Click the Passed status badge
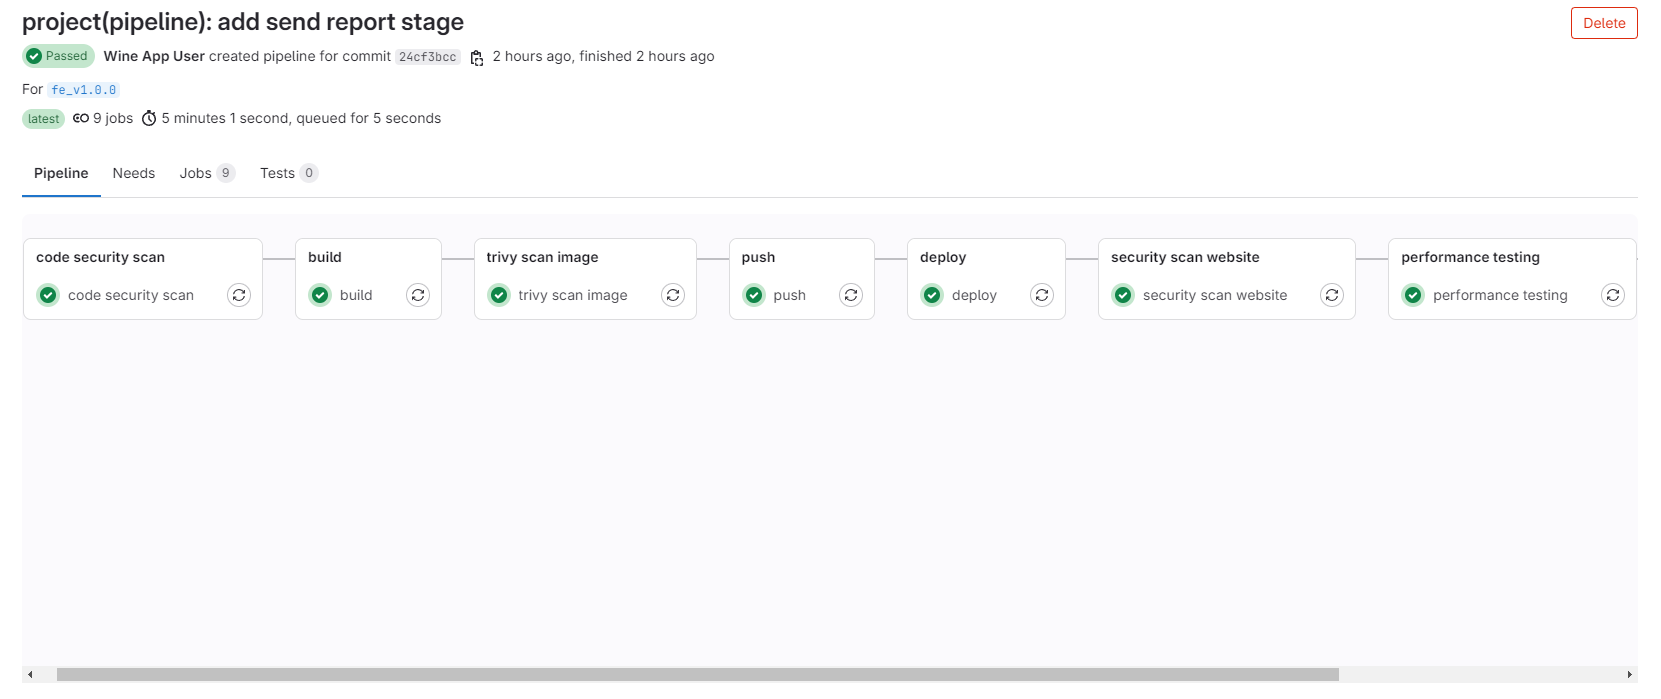This screenshot has width=1661, height=699. pos(58,56)
